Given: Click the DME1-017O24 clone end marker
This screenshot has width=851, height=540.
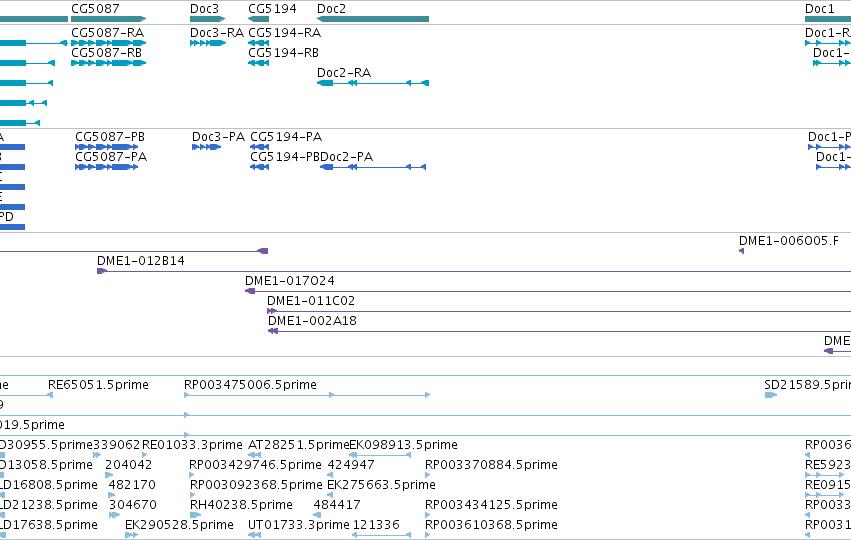Looking at the screenshot, I should click(250, 291).
